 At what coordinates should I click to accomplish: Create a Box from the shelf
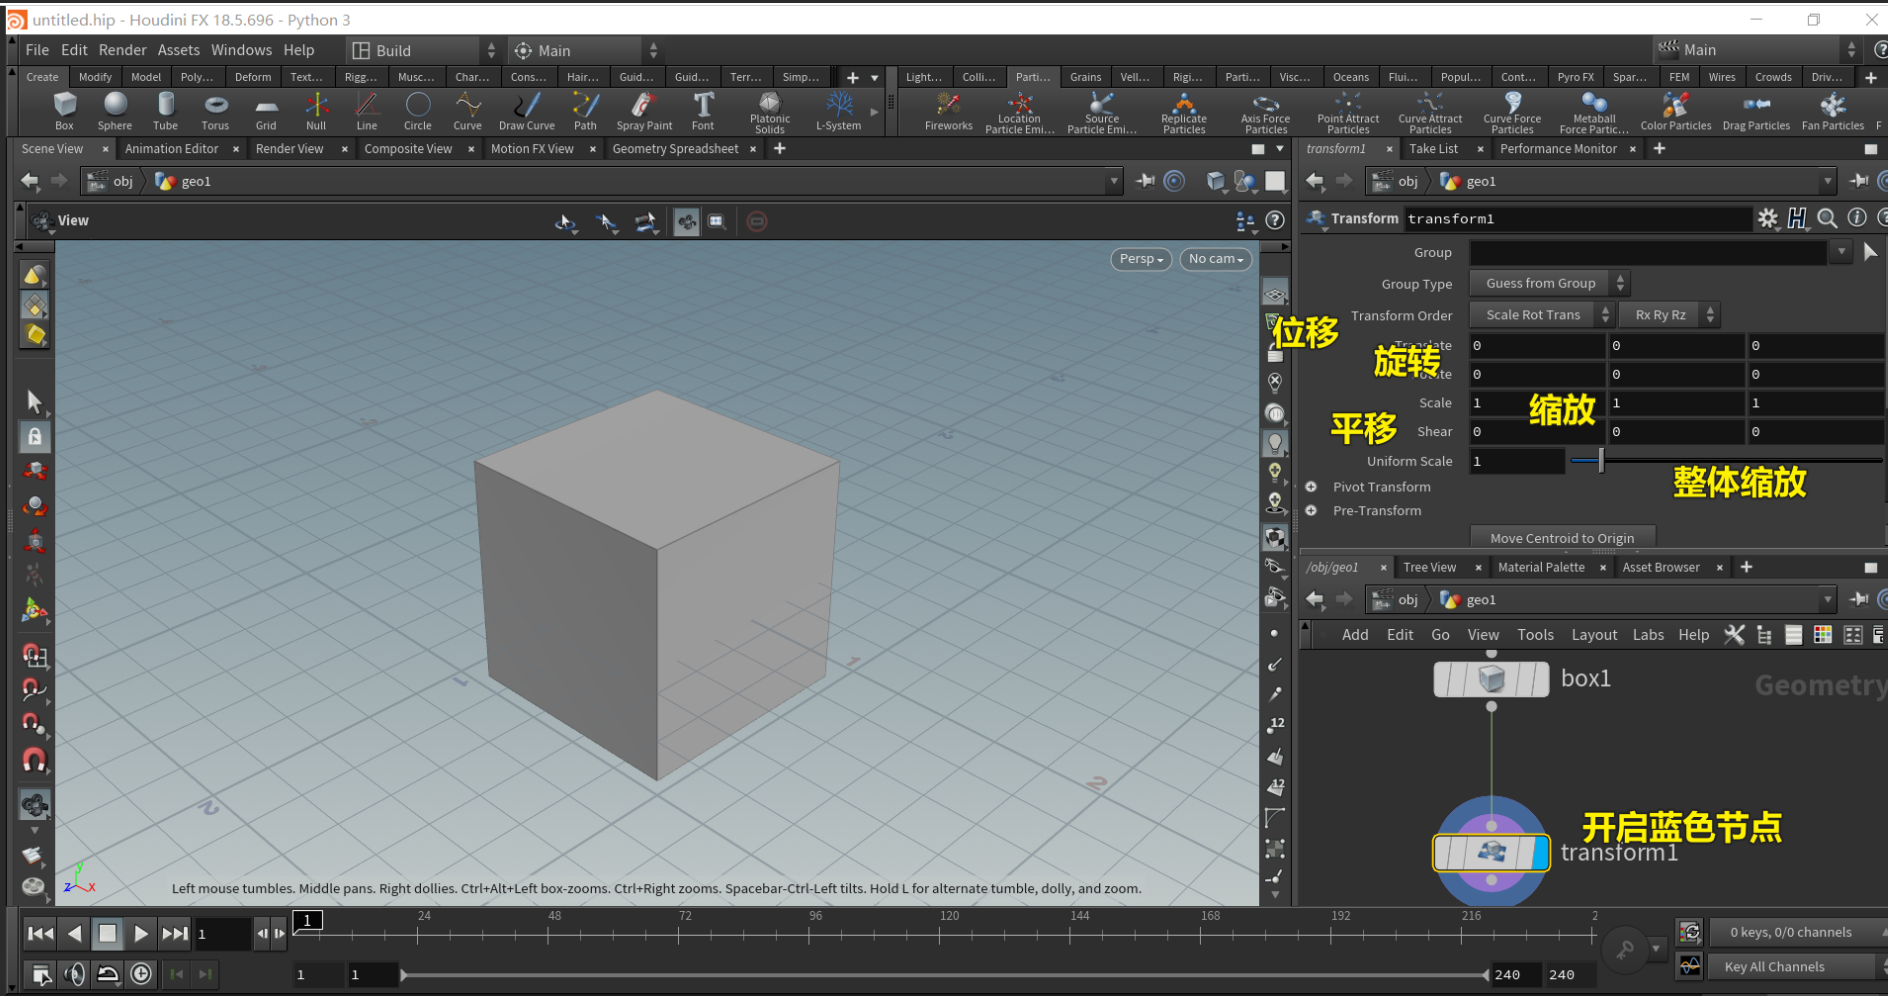click(x=64, y=111)
